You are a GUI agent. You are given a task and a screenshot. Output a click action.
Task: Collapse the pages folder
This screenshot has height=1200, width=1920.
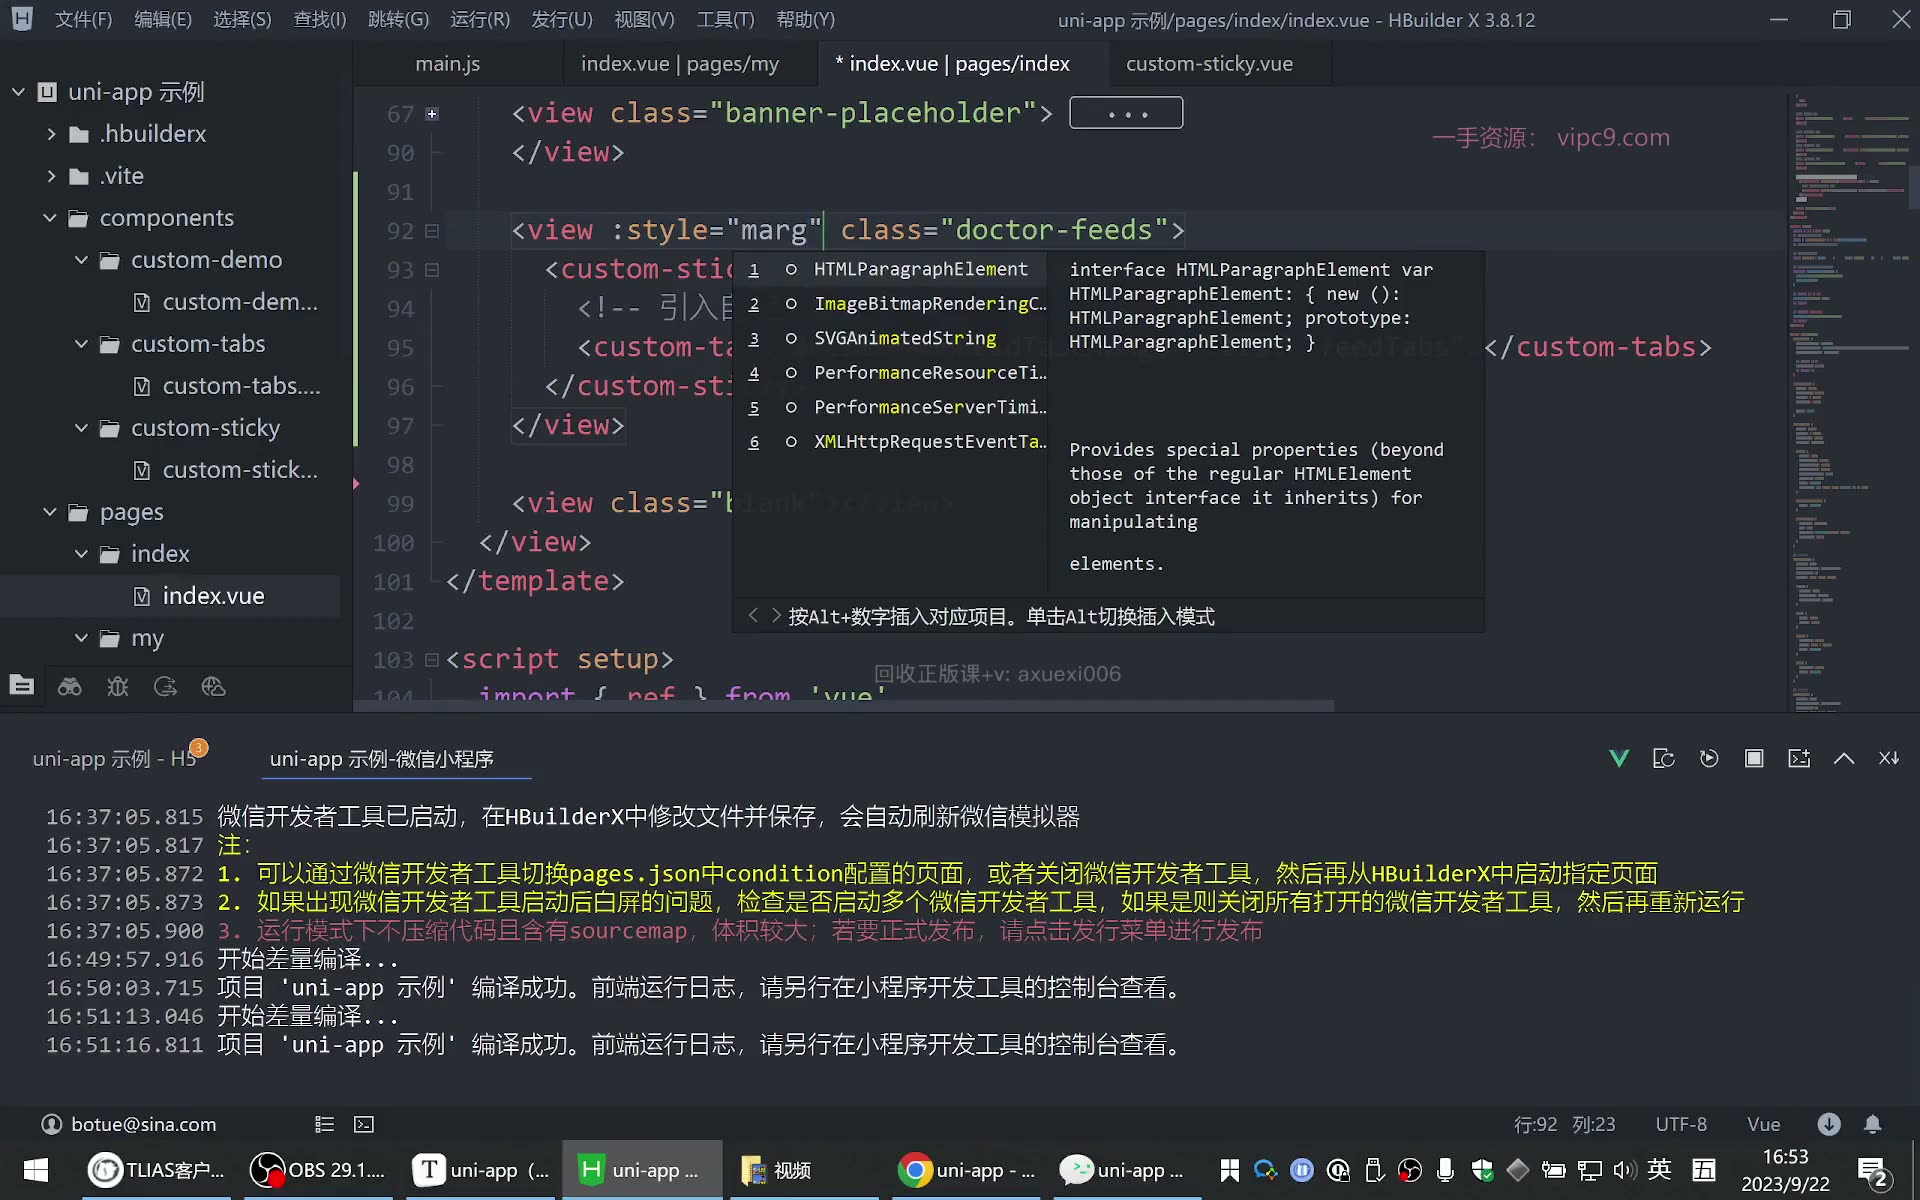tap(50, 512)
